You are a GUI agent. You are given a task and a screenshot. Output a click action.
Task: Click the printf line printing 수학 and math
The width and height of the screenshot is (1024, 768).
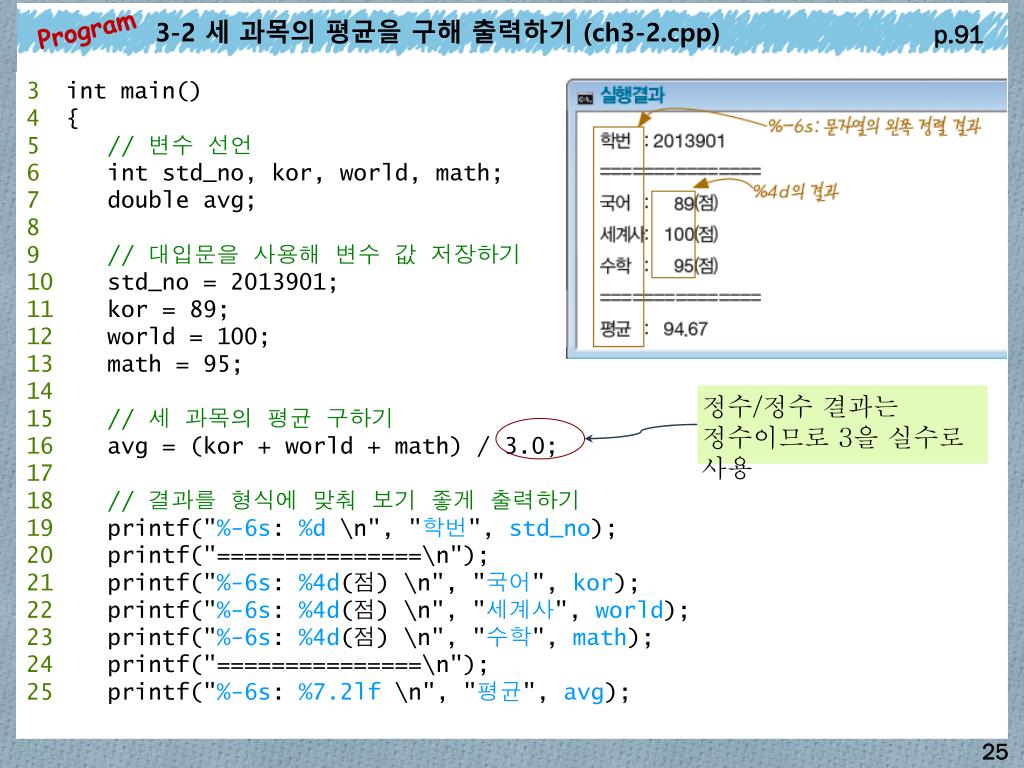tap(380, 637)
